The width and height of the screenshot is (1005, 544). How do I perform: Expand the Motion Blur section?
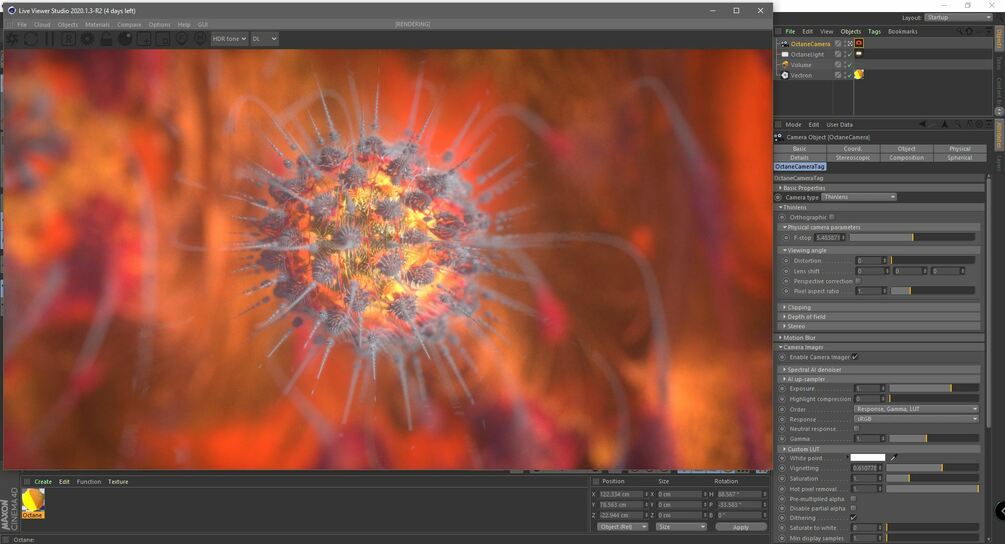tap(880, 337)
